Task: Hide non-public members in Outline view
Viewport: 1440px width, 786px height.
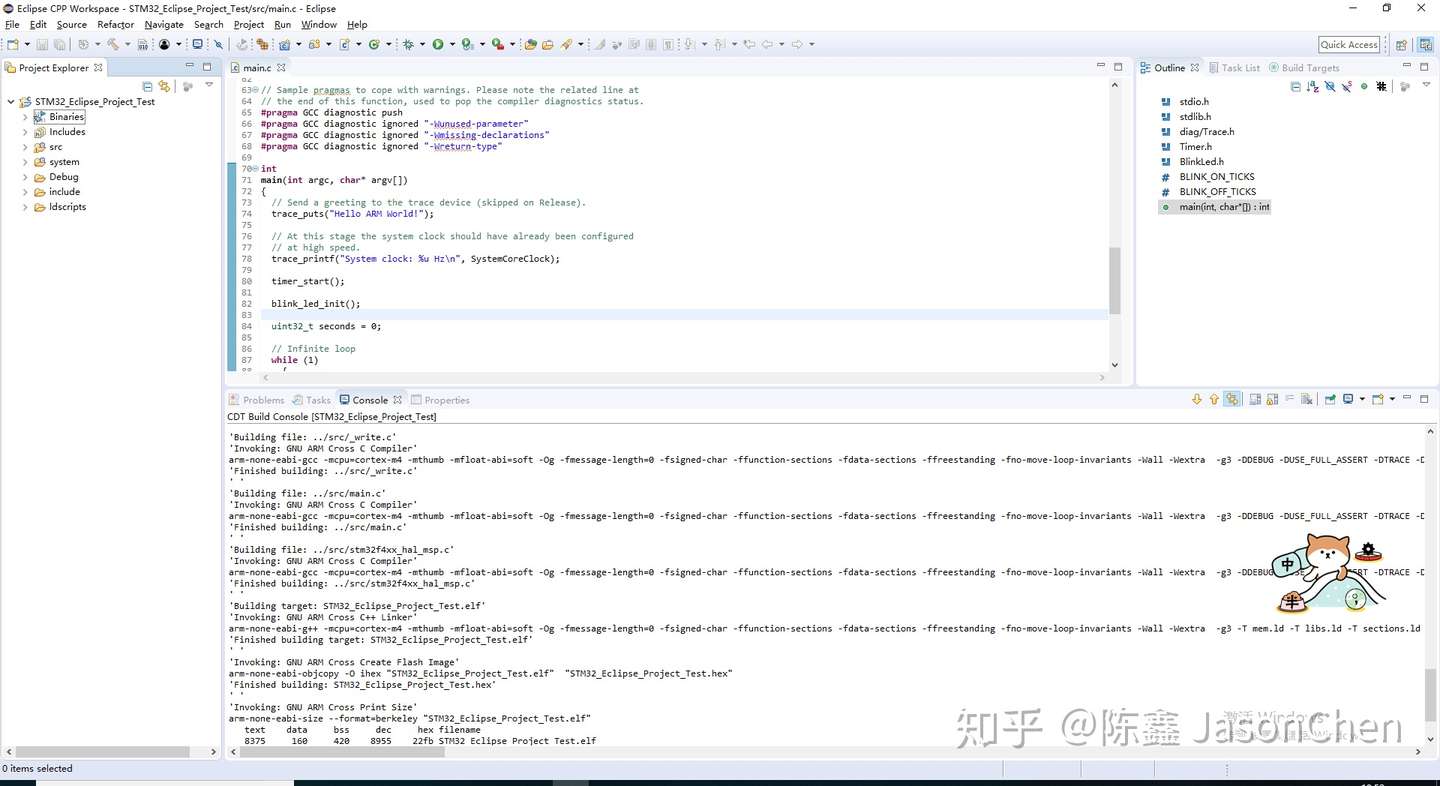Action: (x=1364, y=86)
